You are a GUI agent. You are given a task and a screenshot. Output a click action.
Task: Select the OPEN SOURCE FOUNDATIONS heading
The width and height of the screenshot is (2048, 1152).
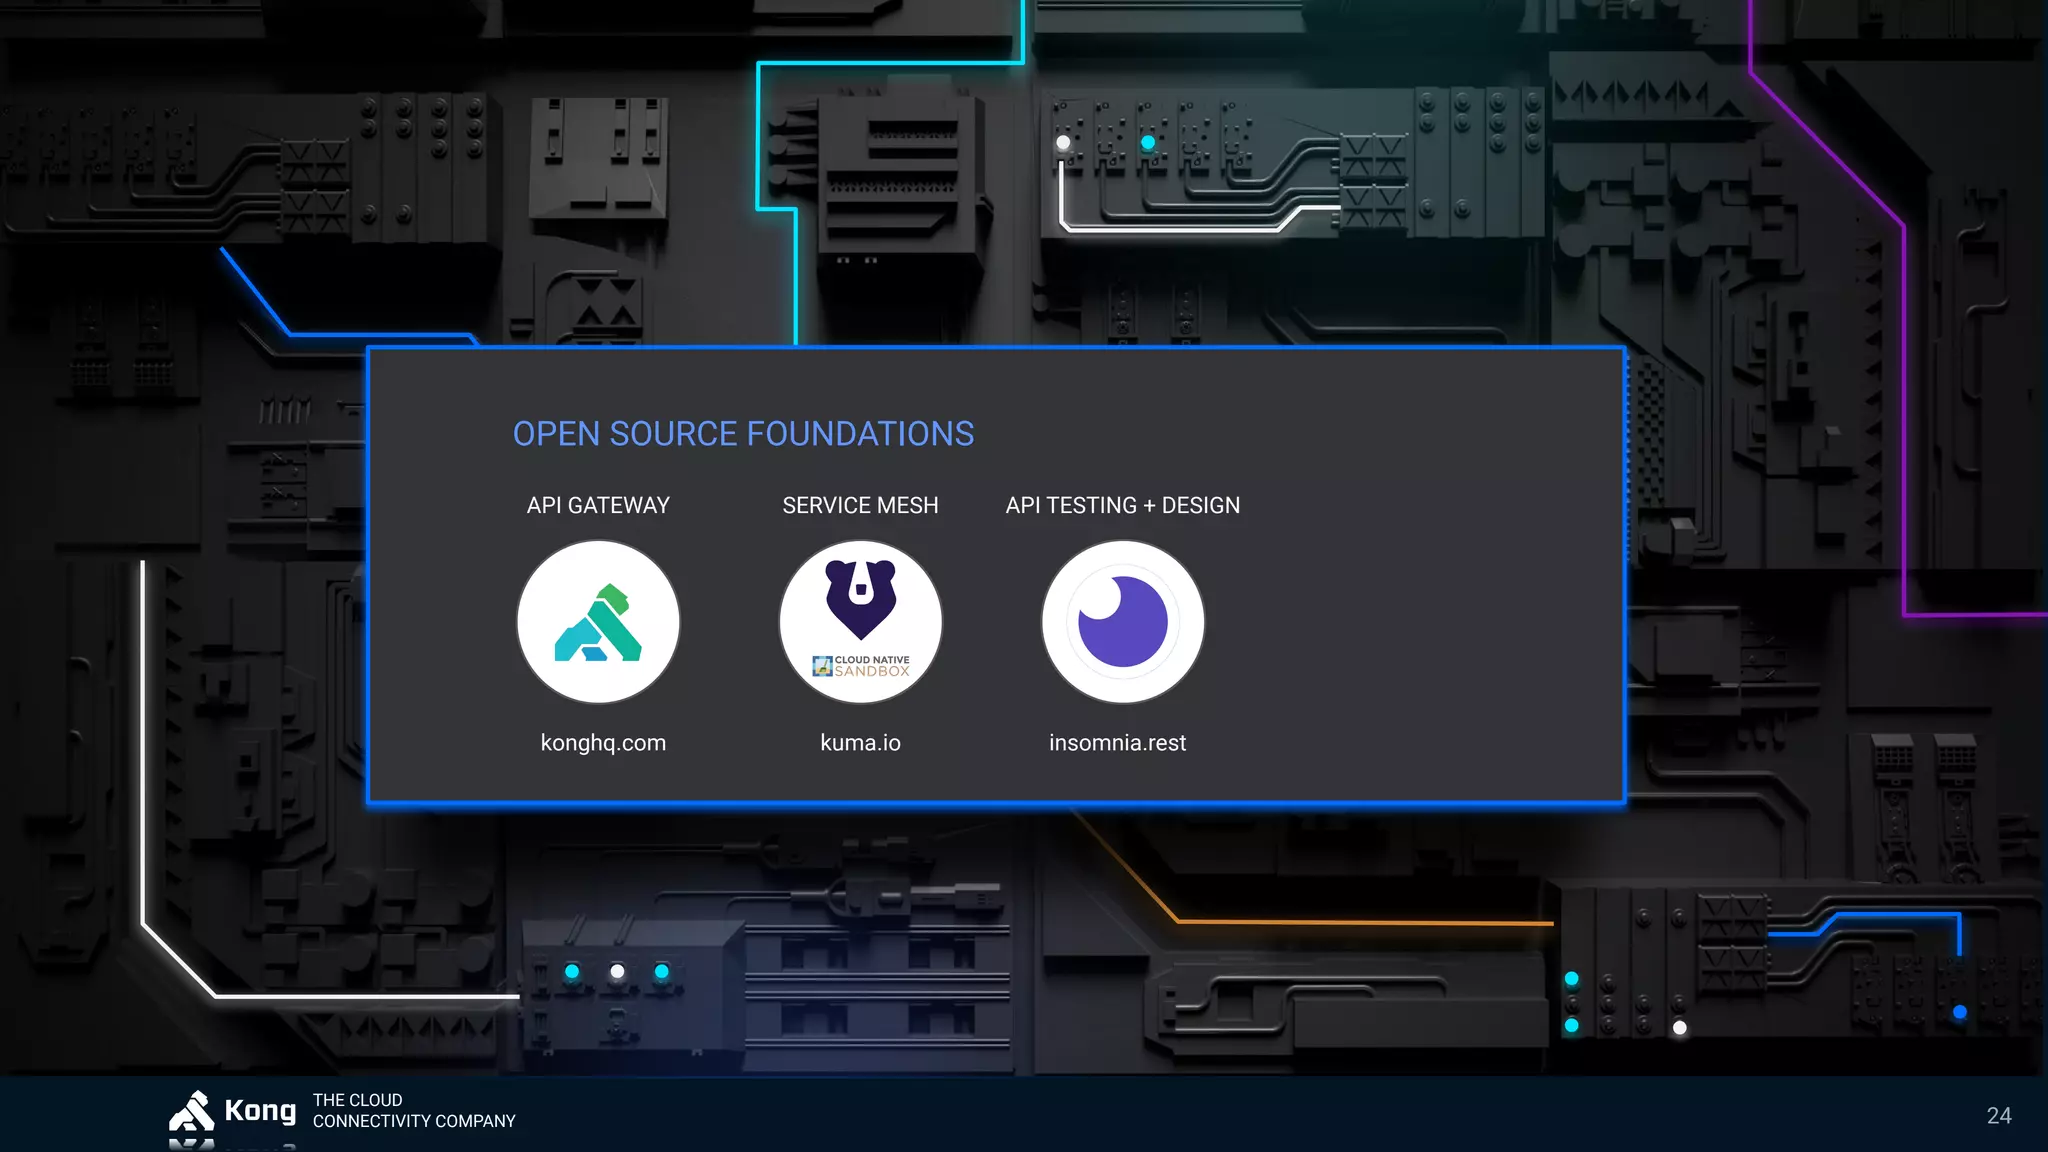[743, 434]
